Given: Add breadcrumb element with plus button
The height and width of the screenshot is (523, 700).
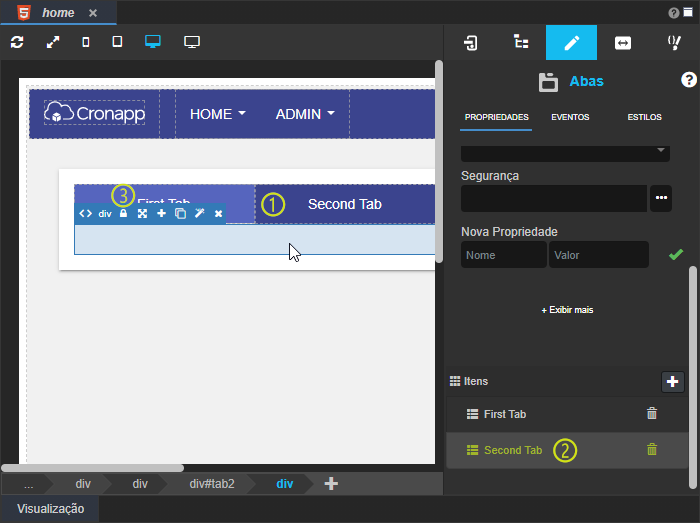Looking at the screenshot, I should point(331,483).
